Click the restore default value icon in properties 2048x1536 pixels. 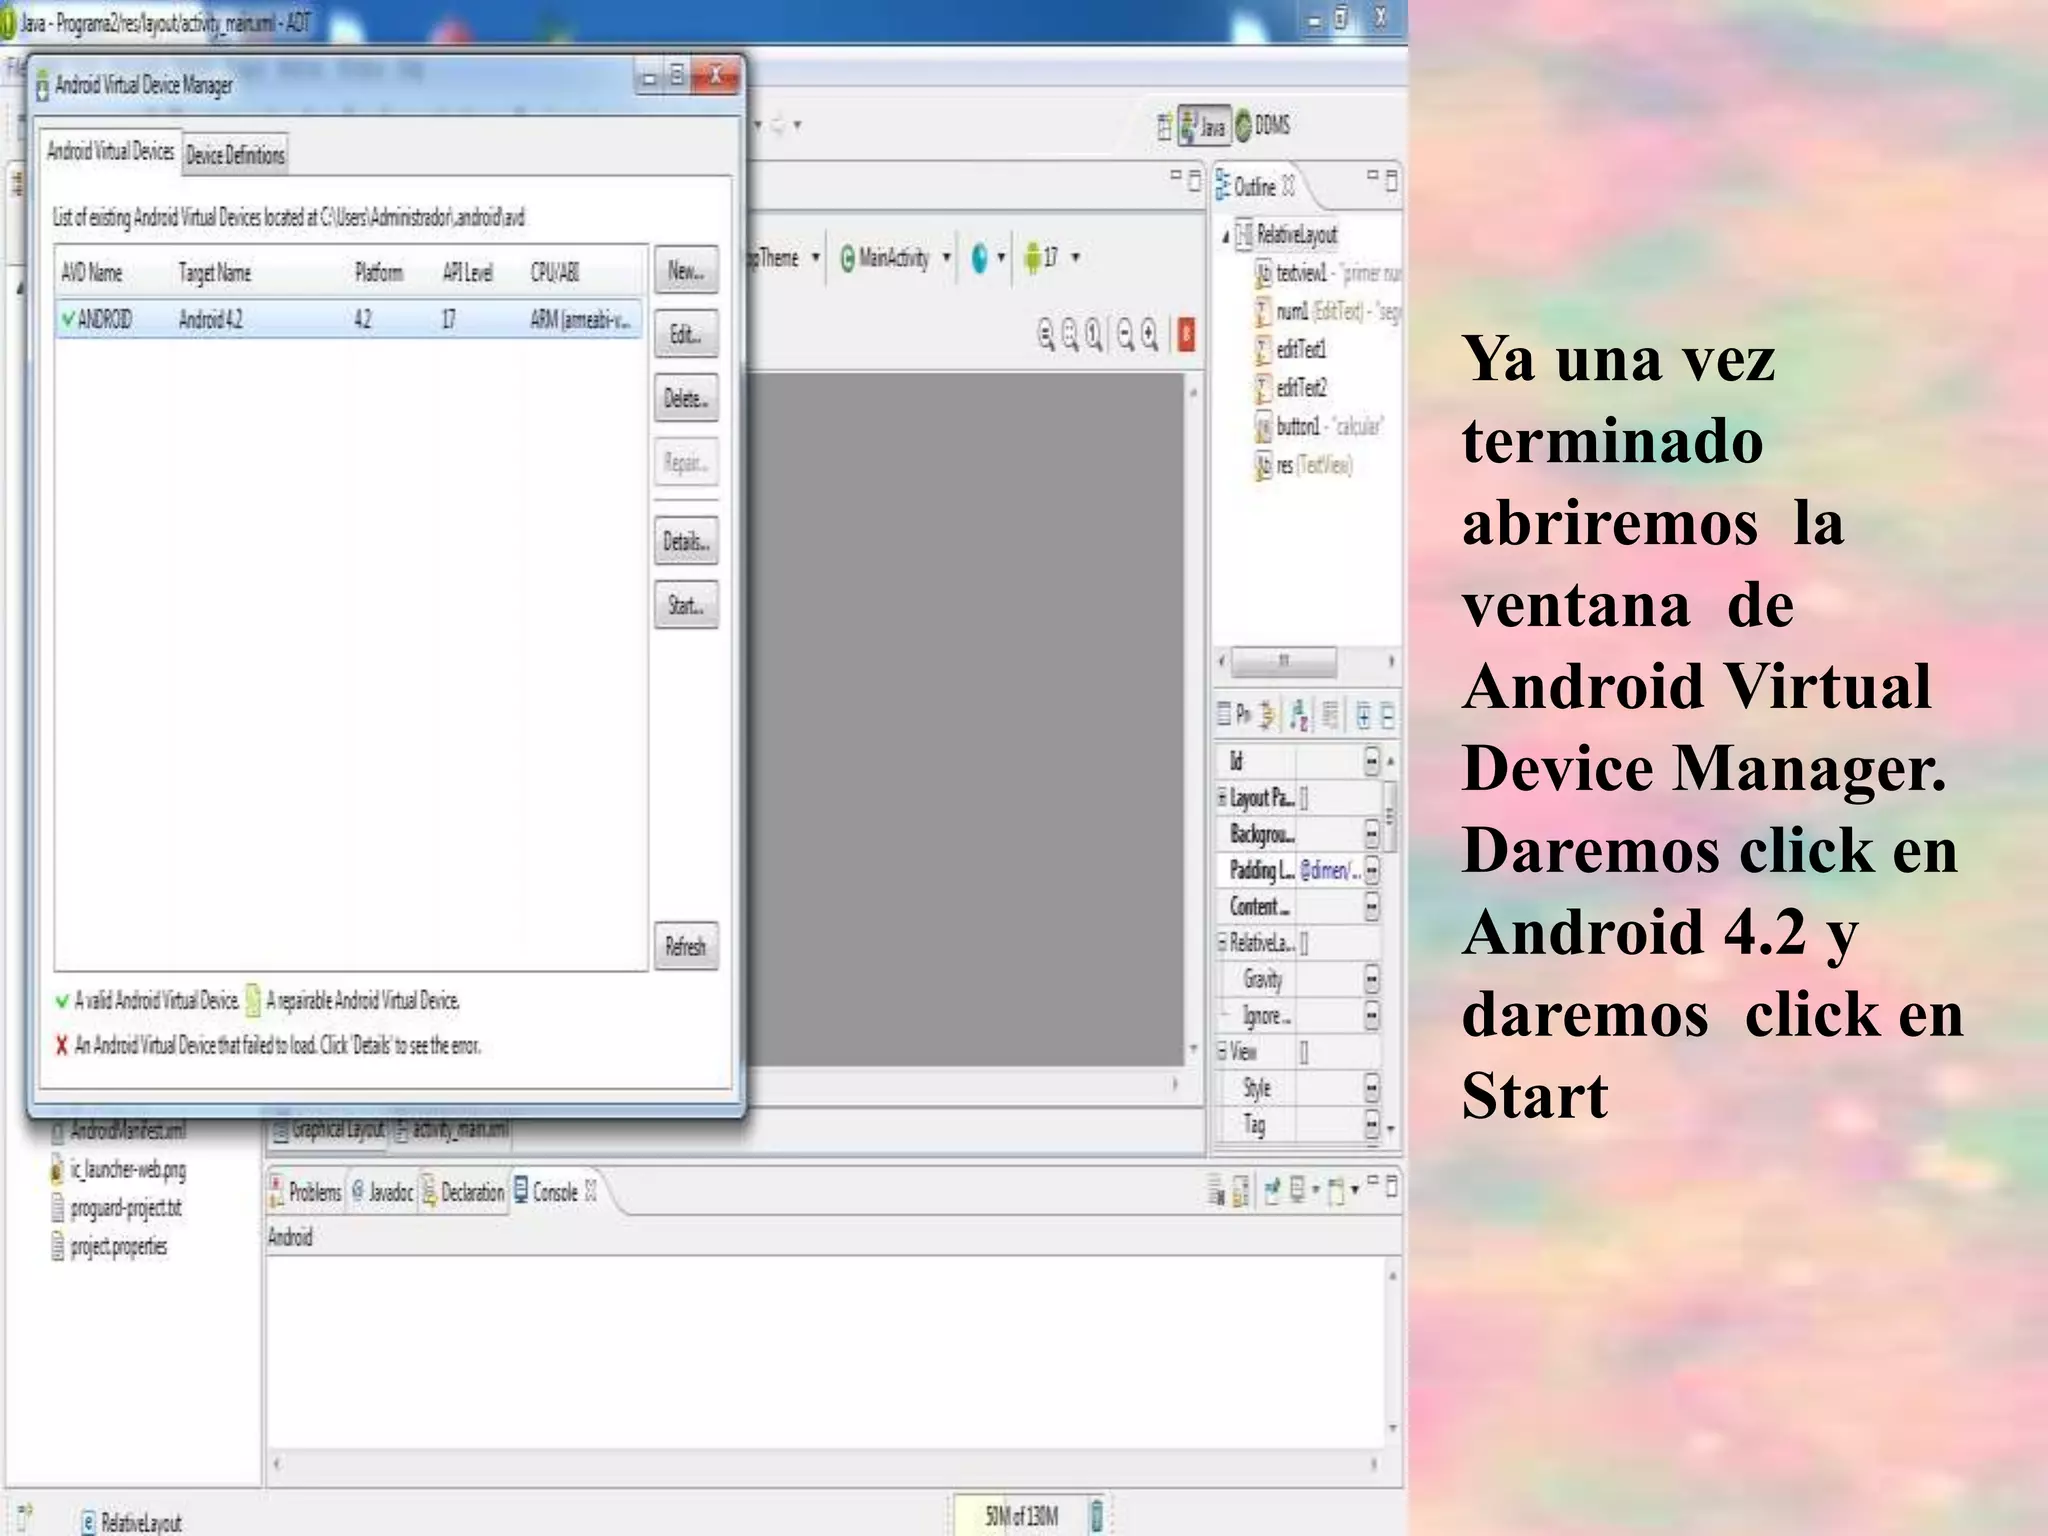pos(1330,715)
